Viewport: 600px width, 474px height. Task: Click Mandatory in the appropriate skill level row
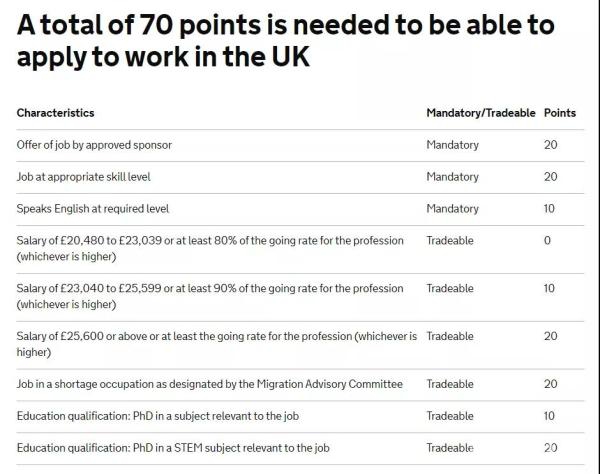[452, 177]
